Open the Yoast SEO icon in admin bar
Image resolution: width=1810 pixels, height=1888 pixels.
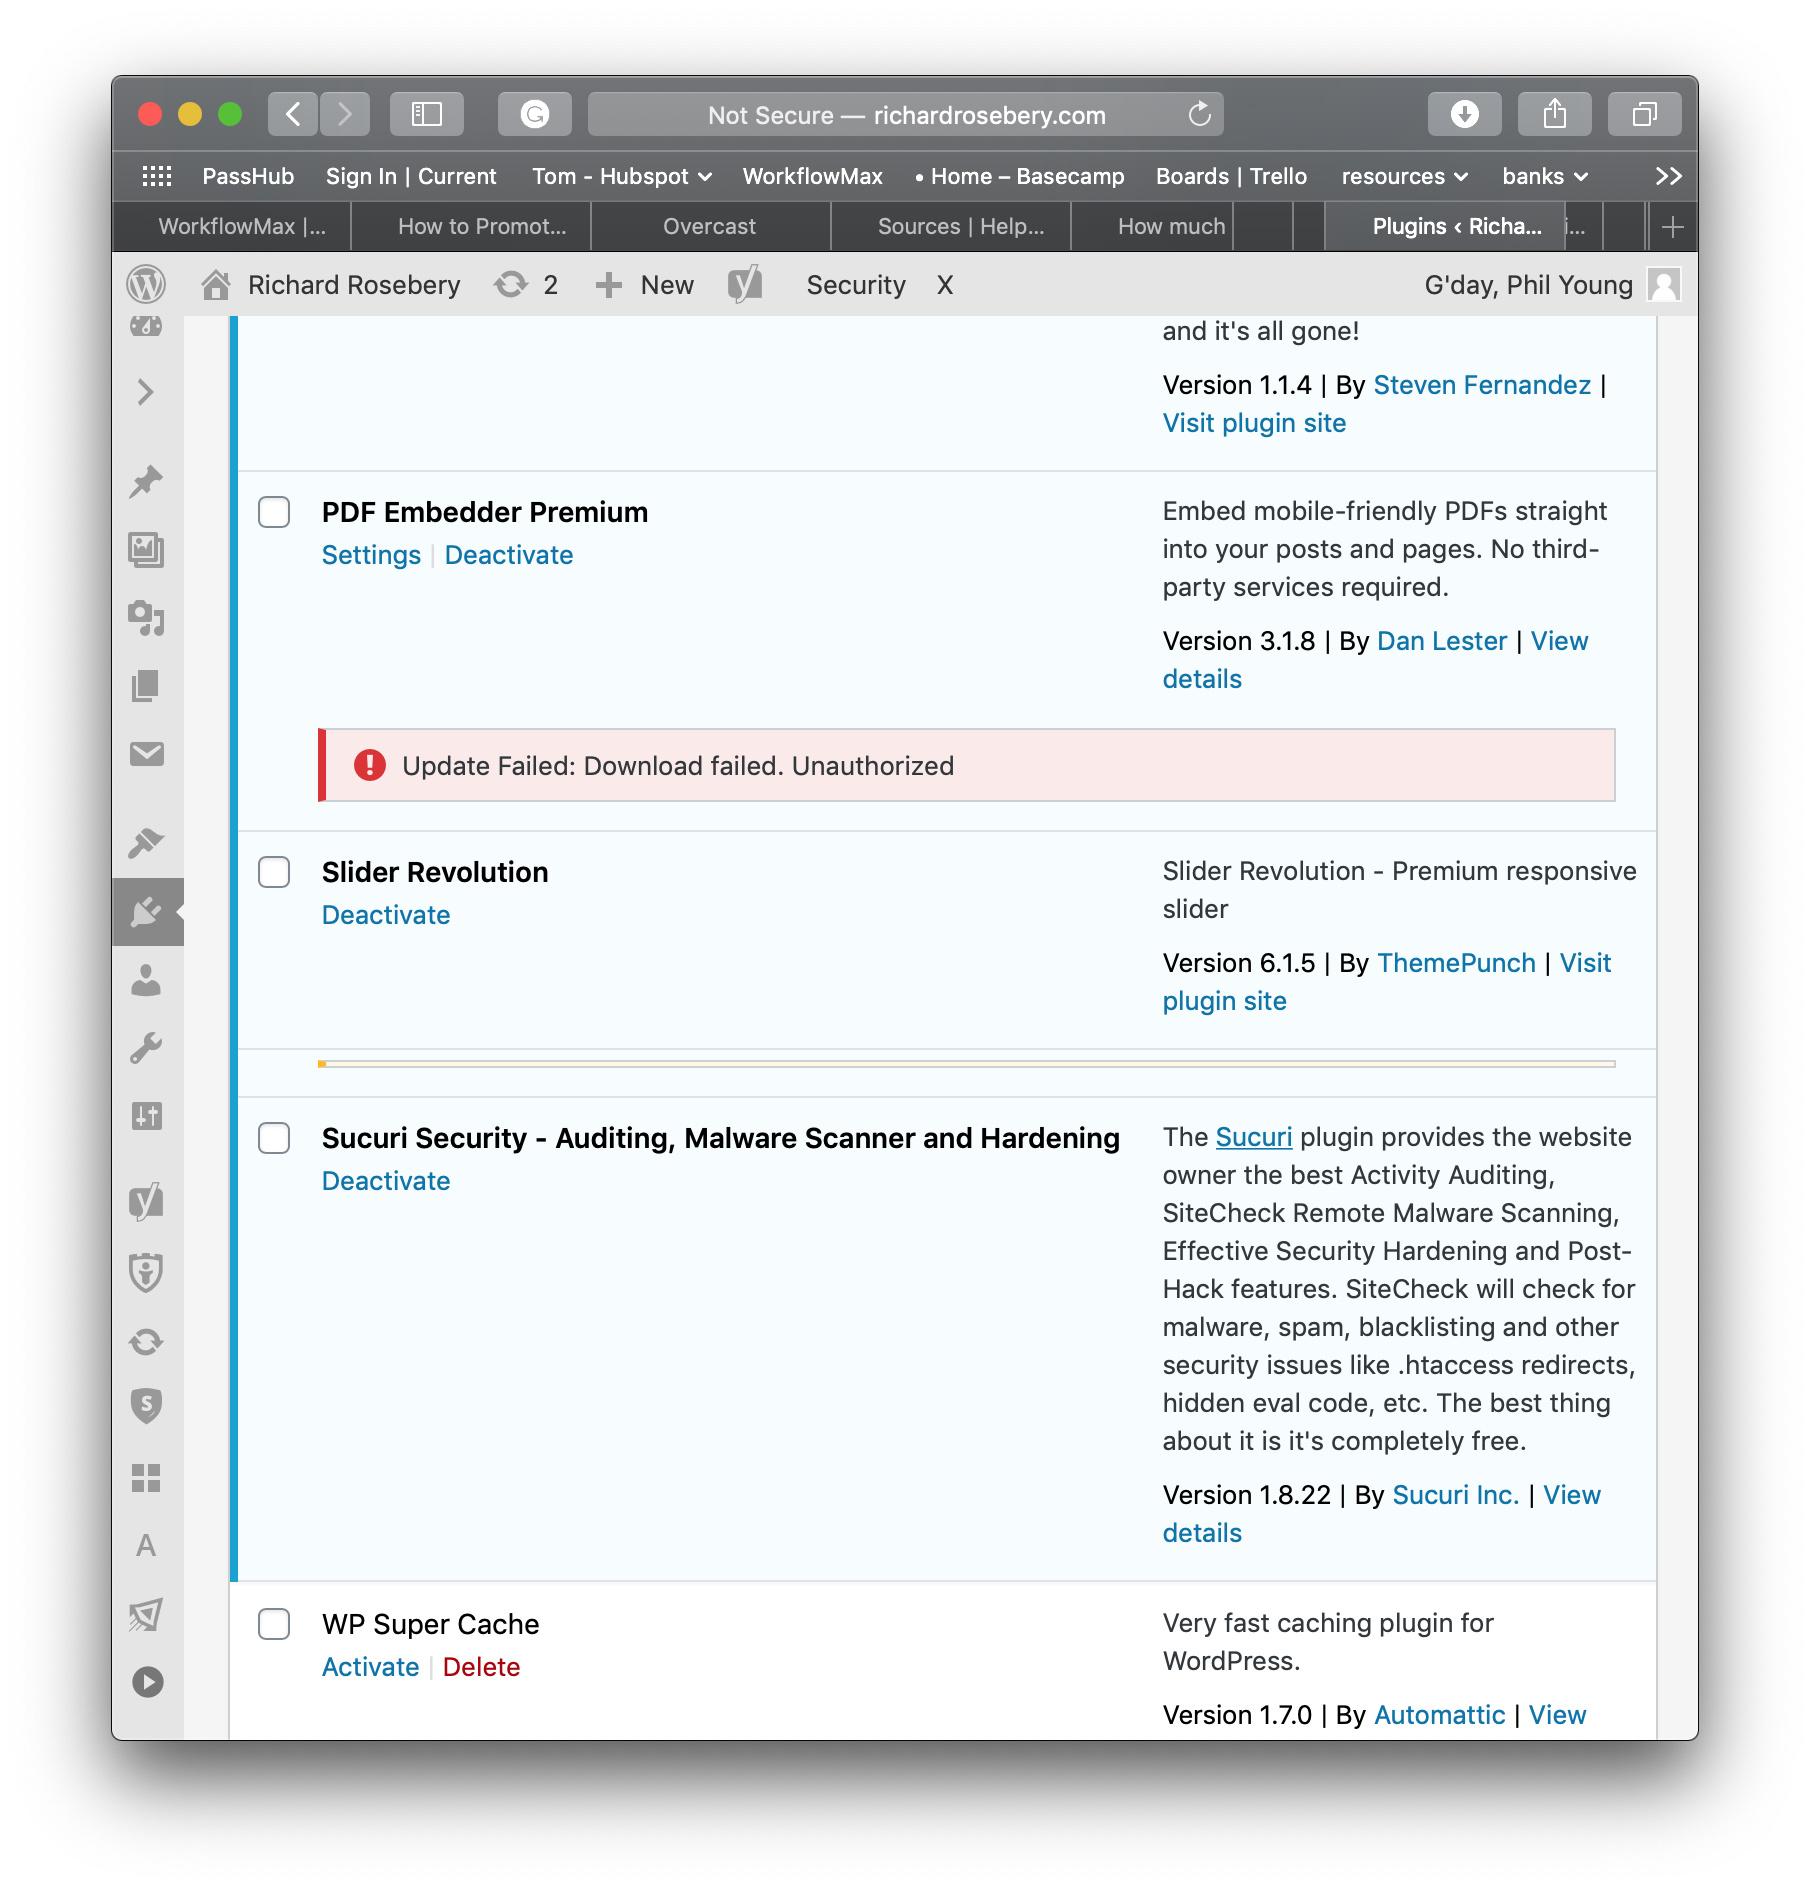745,285
